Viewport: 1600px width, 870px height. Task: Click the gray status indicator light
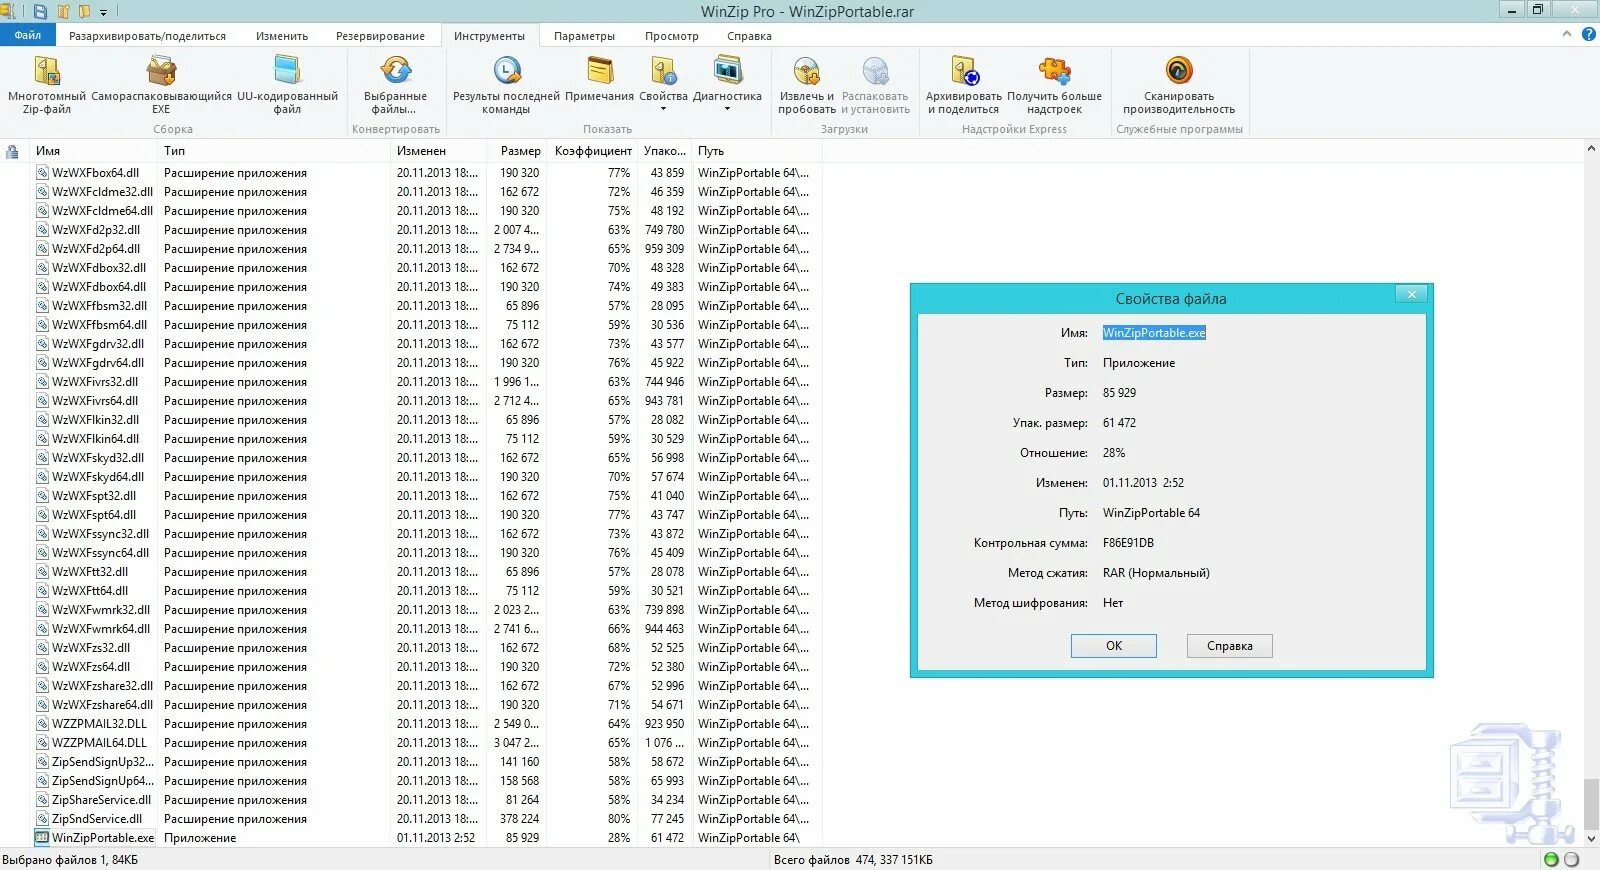(x=1571, y=860)
